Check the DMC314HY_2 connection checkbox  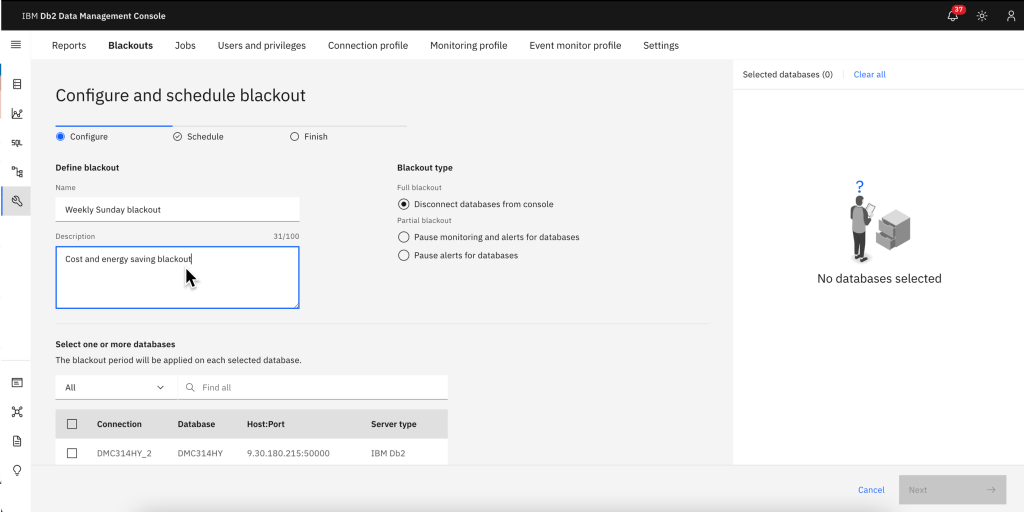coord(72,453)
